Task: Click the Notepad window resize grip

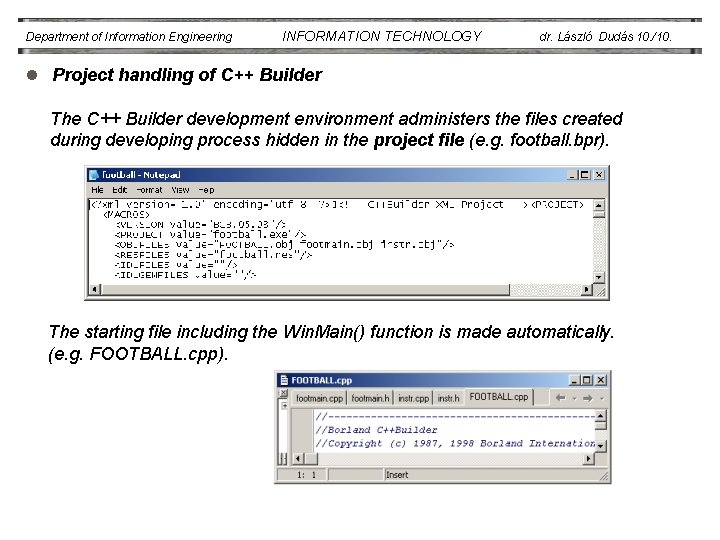Action: click(x=600, y=290)
